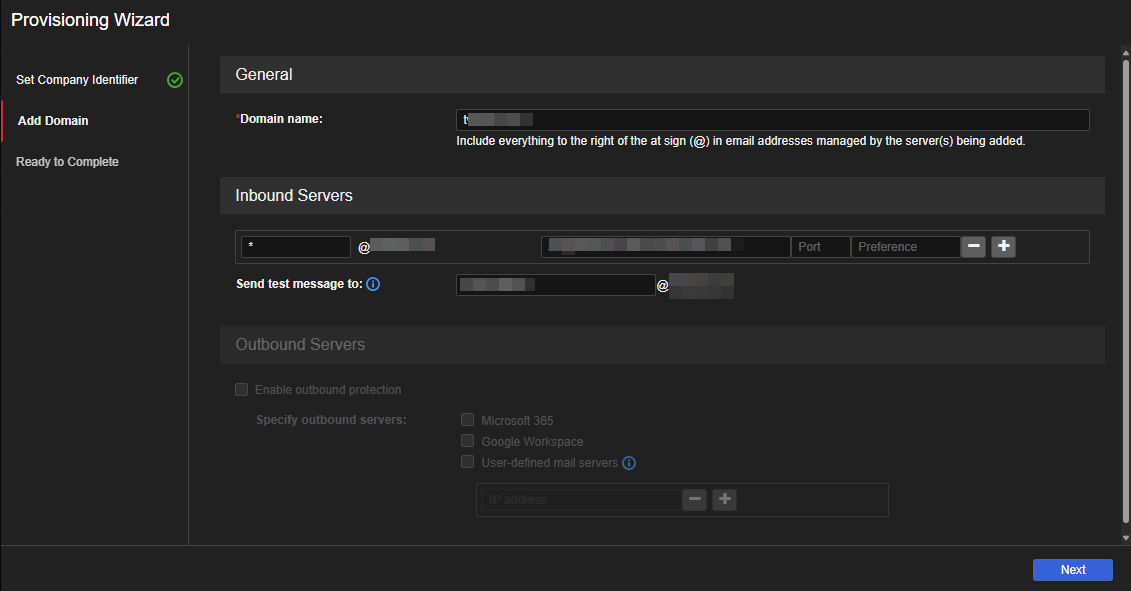Remove inbound server row with minus button
1131x591 pixels.
tap(973, 246)
